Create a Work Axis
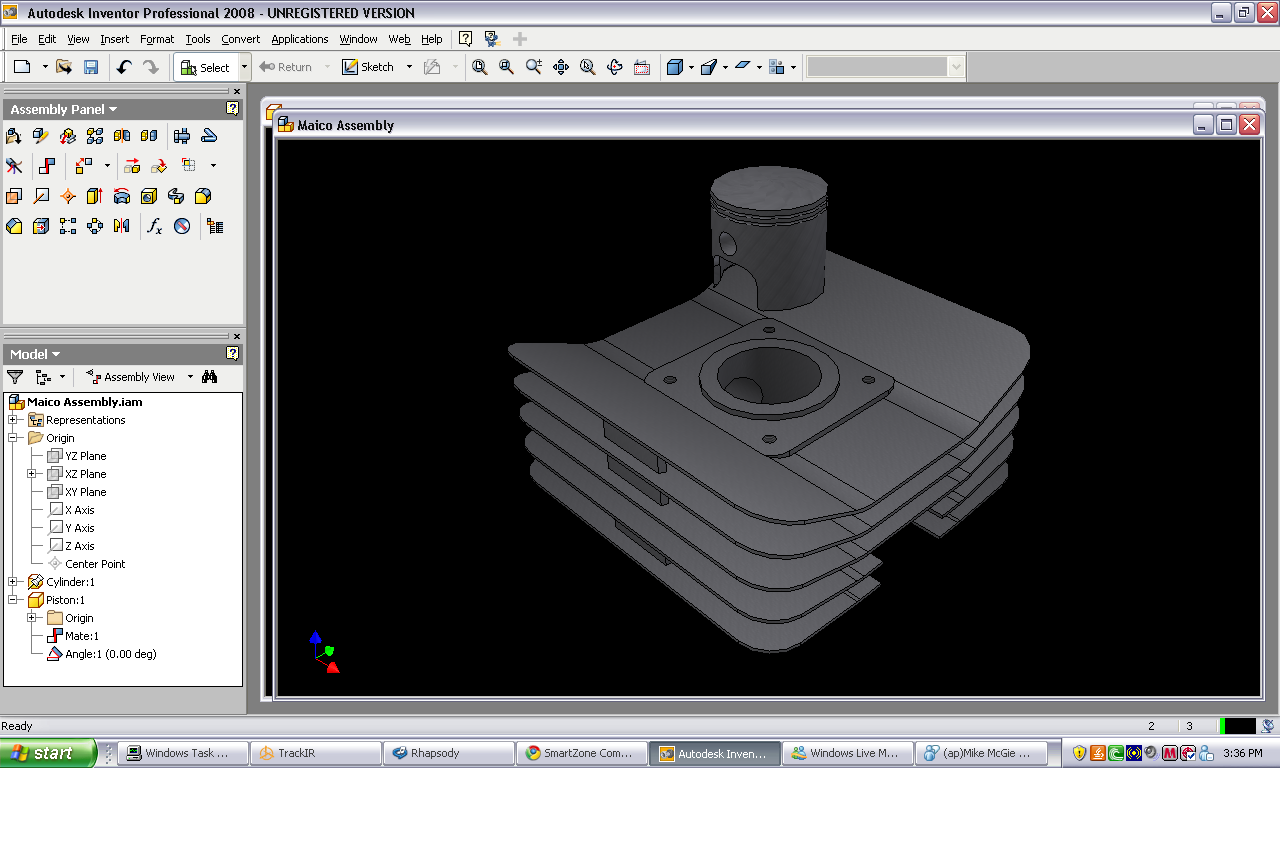This screenshot has height=864, width=1280. coord(41,196)
